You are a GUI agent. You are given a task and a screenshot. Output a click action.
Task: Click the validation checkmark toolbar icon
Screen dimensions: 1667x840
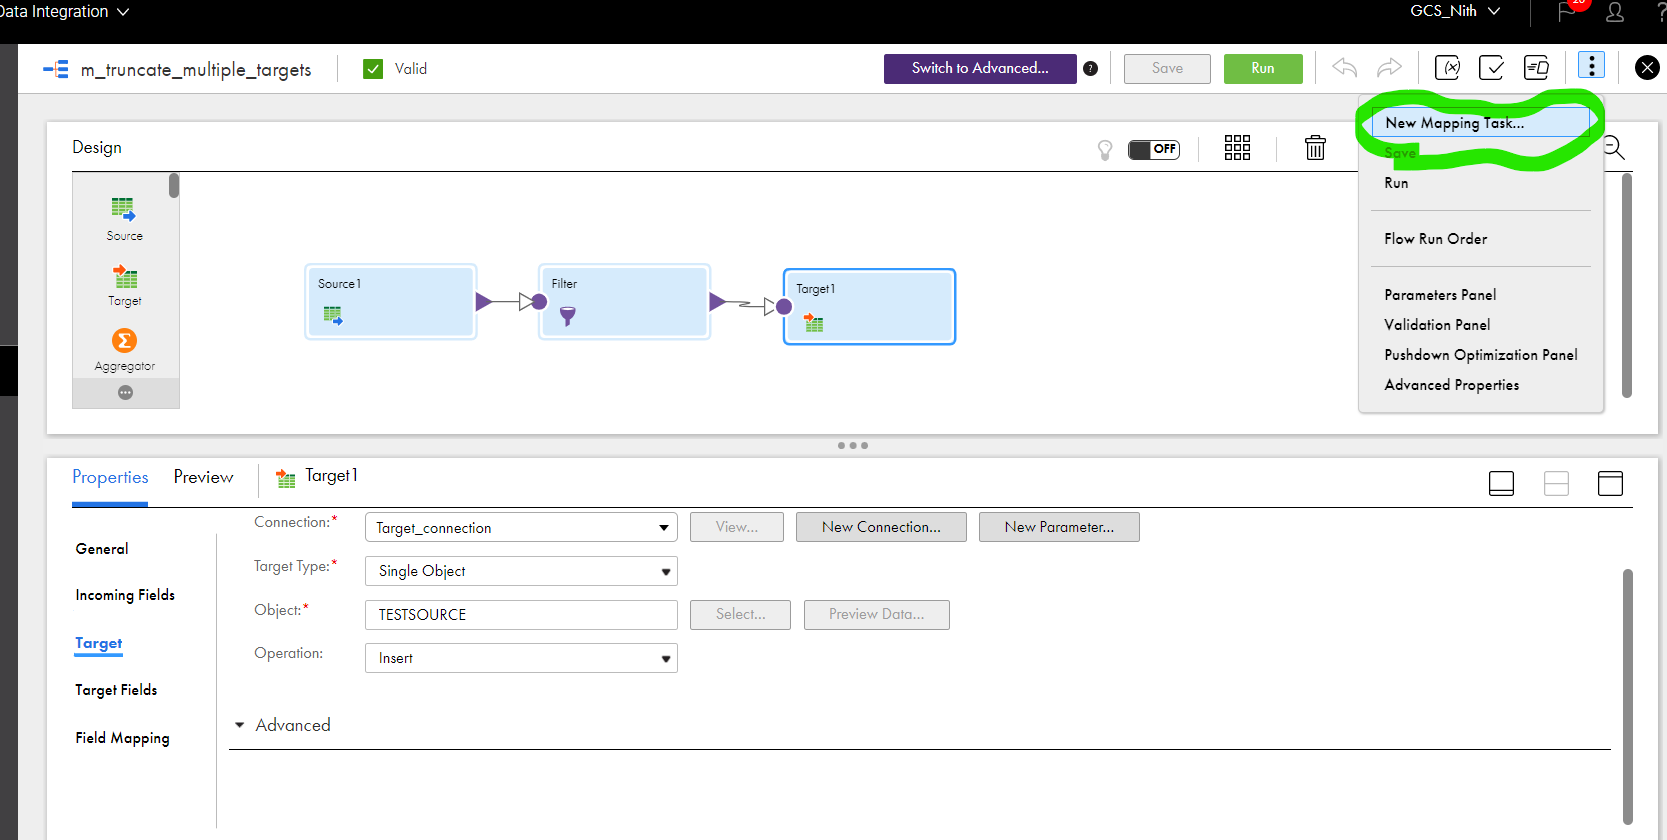[x=1491, y=68]
